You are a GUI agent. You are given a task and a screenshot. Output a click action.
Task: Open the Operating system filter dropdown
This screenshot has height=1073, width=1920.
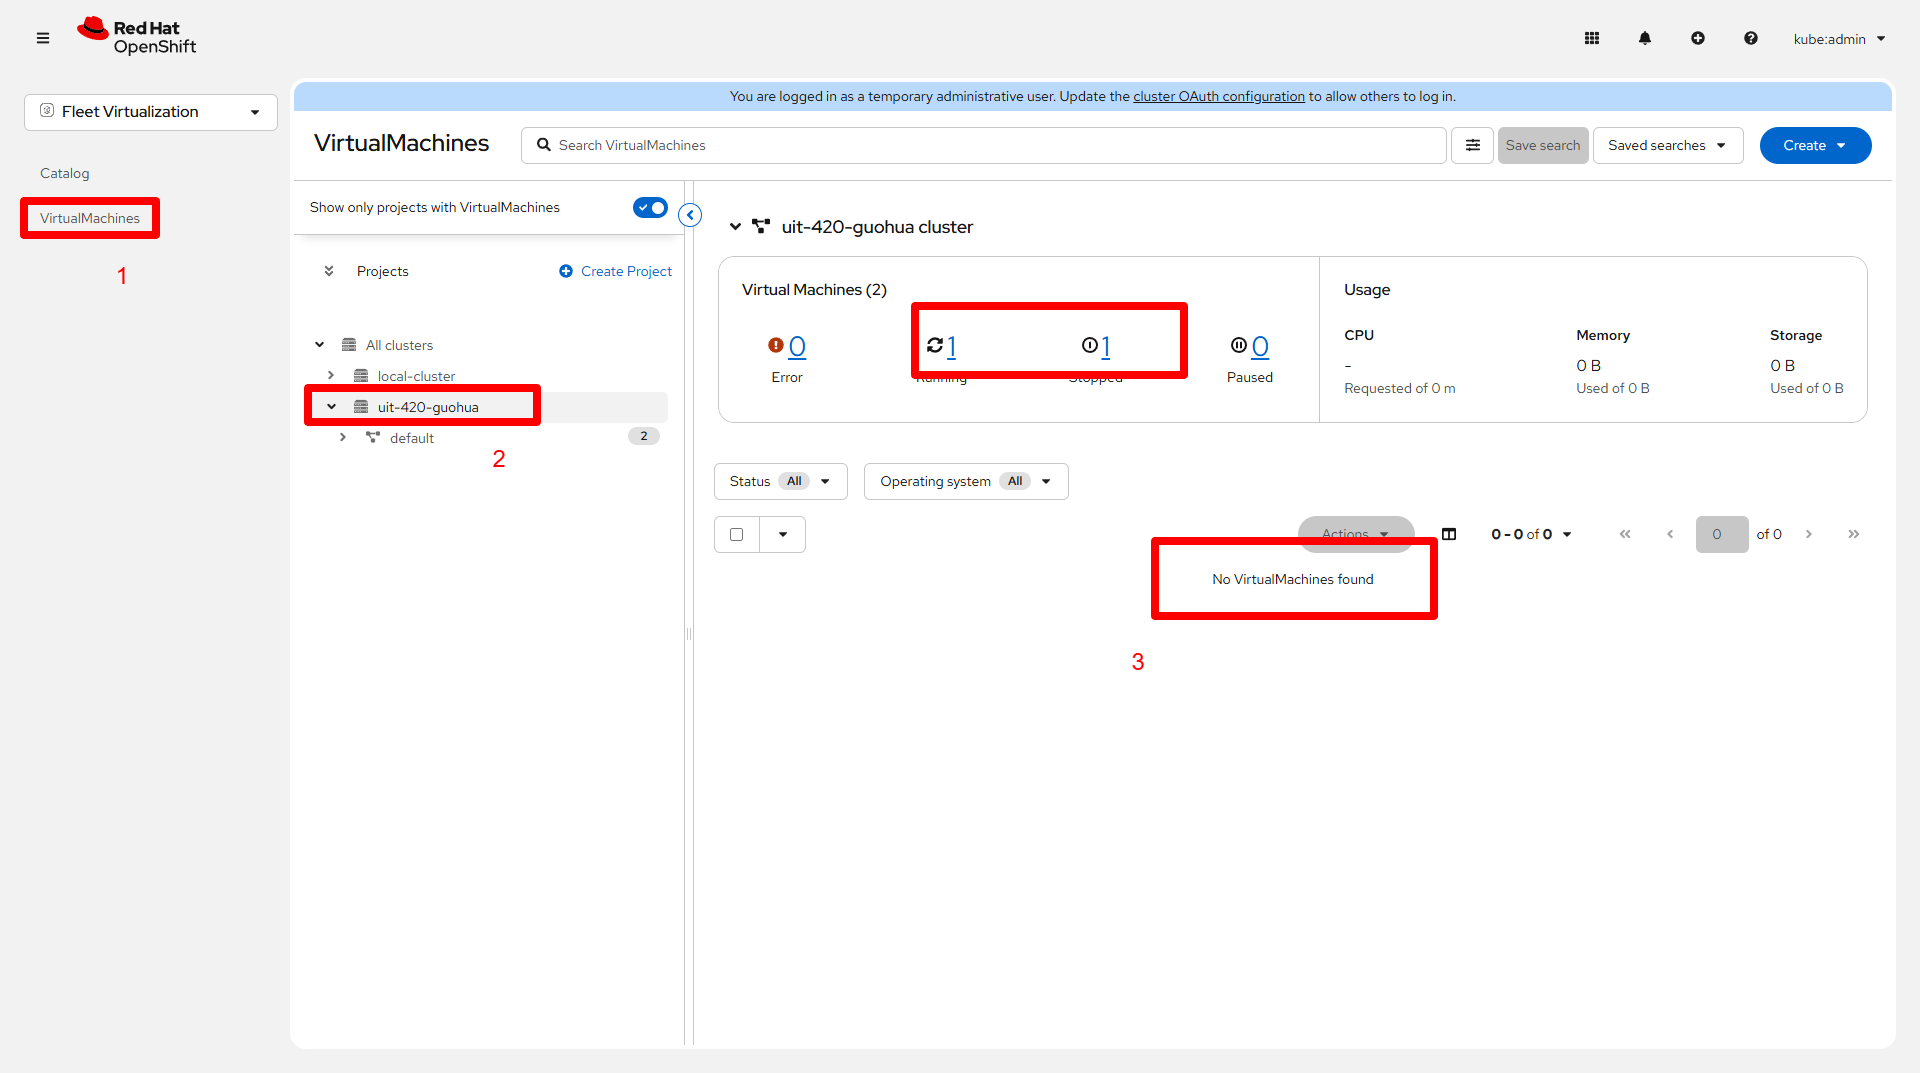click(966, 481)
